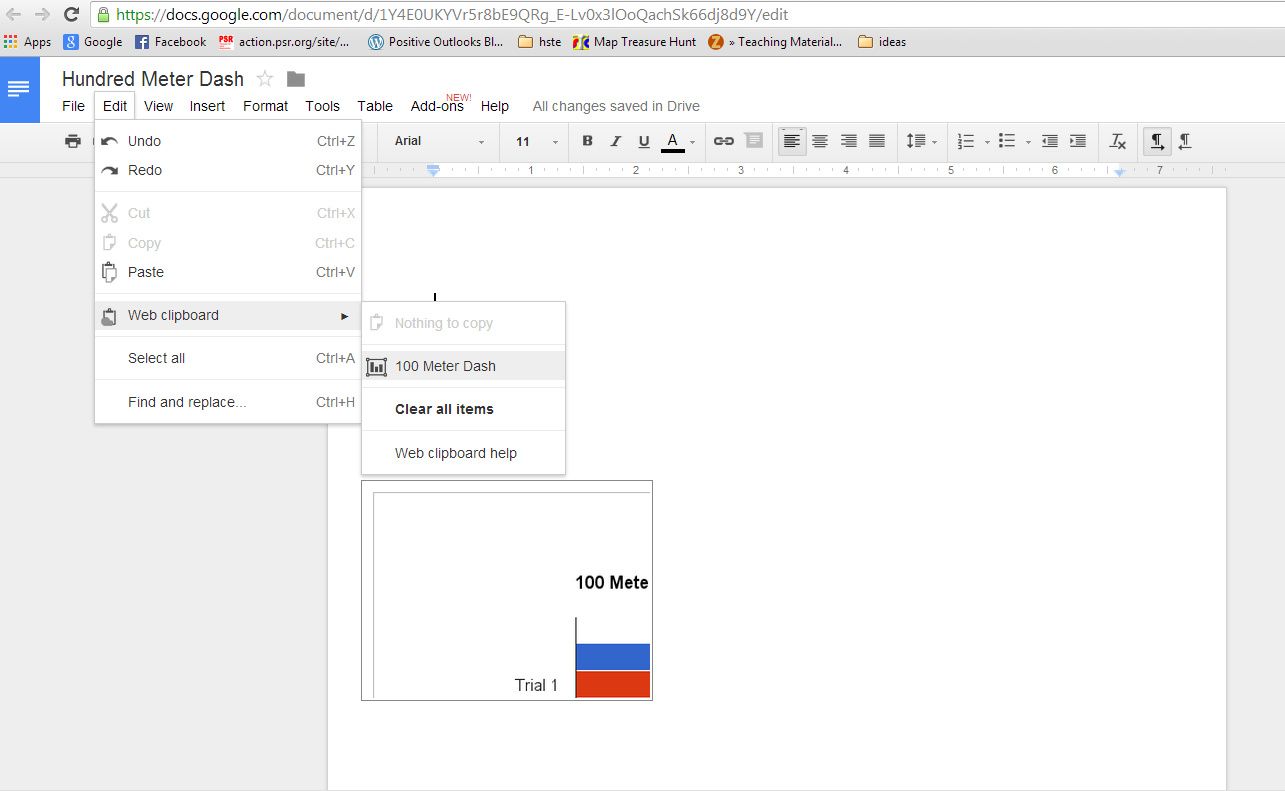Viewport: 1285px width, 791px height.
Task: Click the browser forward arrow
Action: click(x=42, y=15)
